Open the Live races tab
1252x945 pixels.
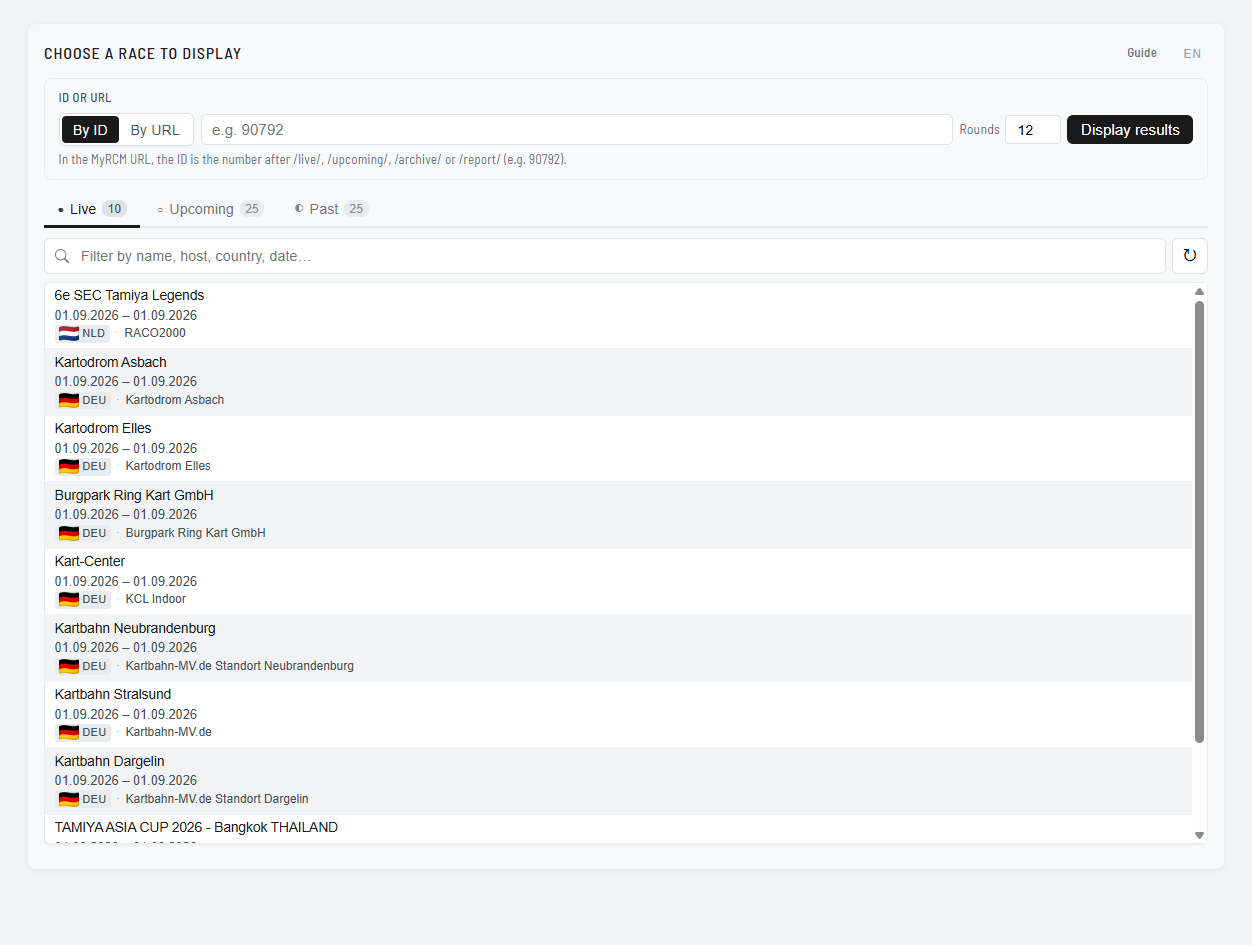click(x=92, y=209)
